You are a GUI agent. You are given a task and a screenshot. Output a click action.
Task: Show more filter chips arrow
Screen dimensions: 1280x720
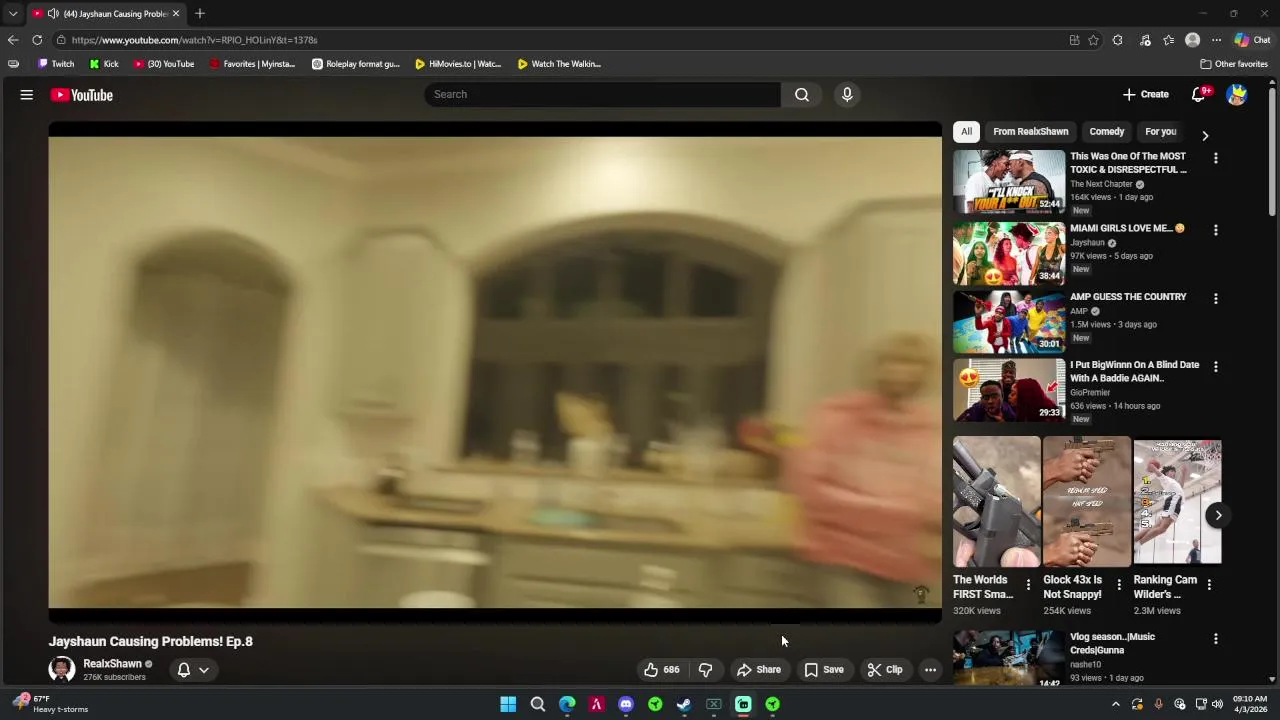1205,135
